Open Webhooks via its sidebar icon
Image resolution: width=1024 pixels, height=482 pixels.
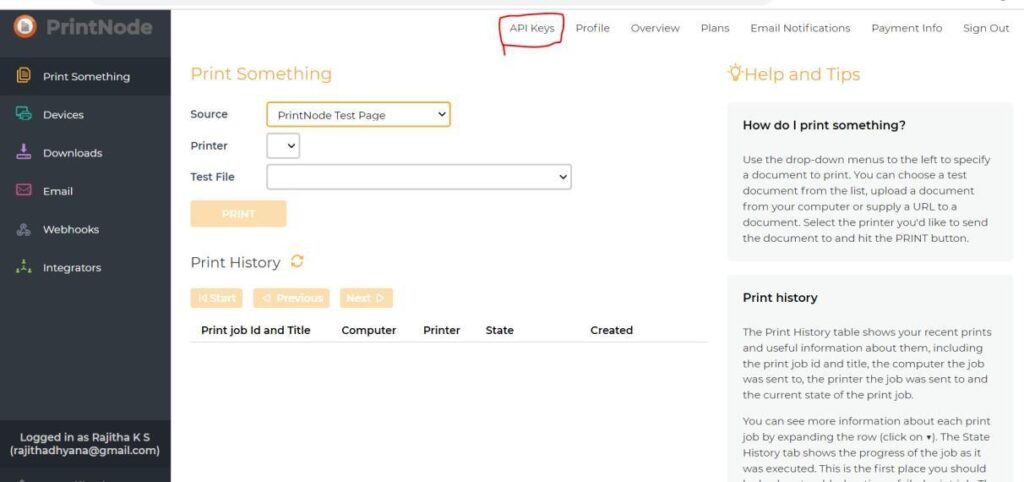click(x=23, y=229)
